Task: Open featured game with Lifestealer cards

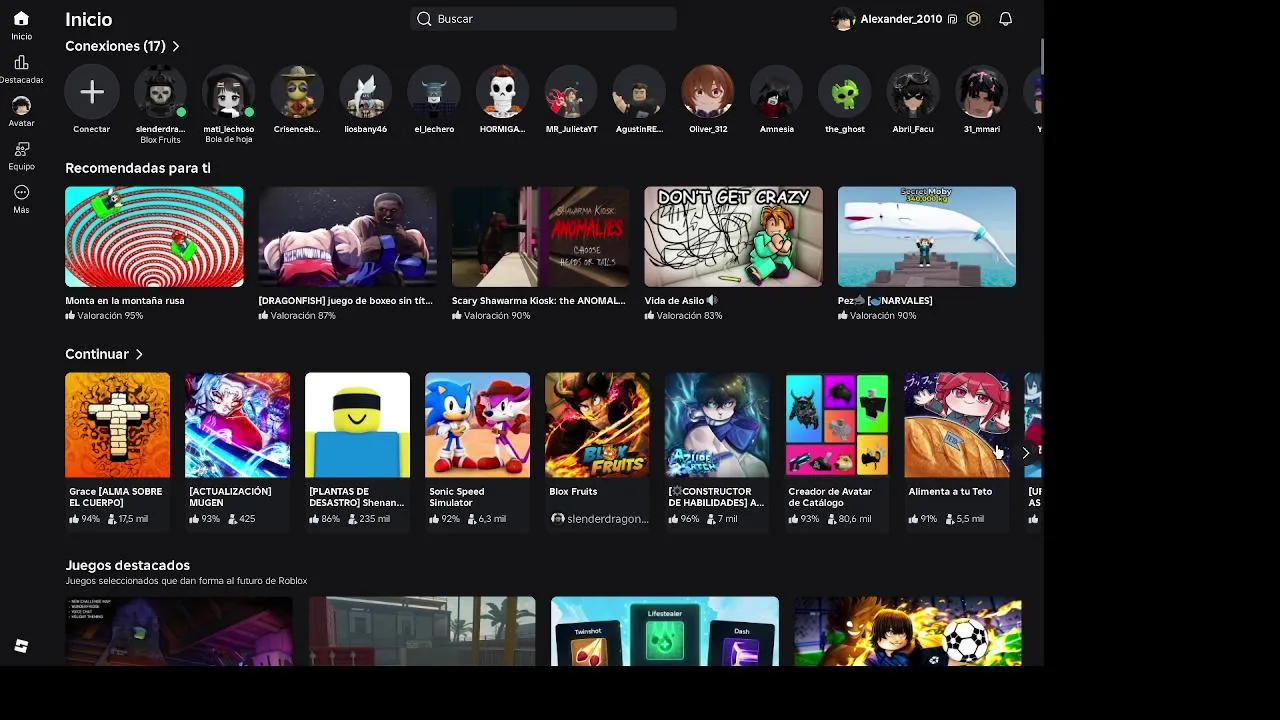Action: pos(665,631)
